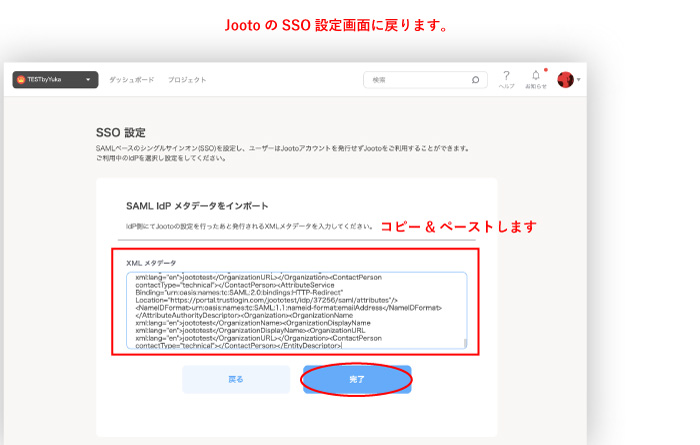Focus the 検索 search field

point(425,80)
